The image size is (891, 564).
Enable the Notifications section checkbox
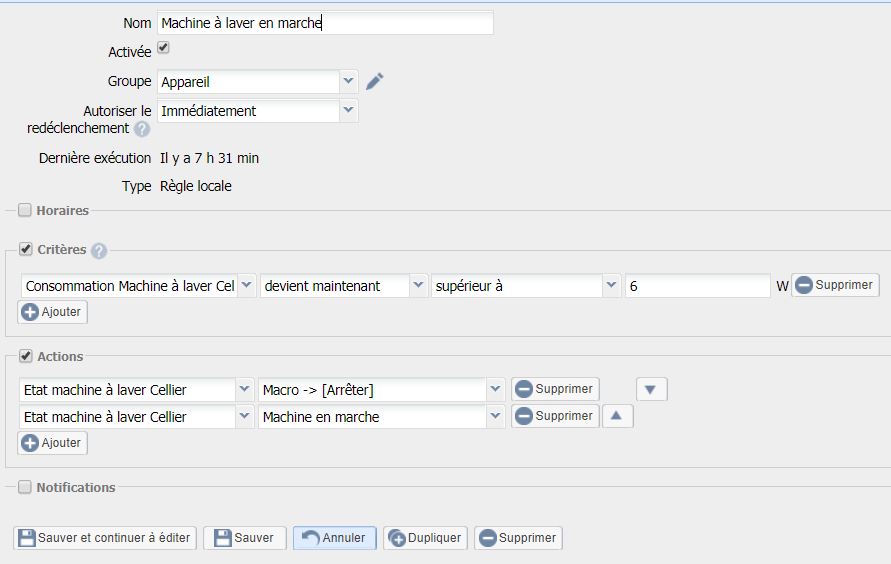[x=24, y=487]
